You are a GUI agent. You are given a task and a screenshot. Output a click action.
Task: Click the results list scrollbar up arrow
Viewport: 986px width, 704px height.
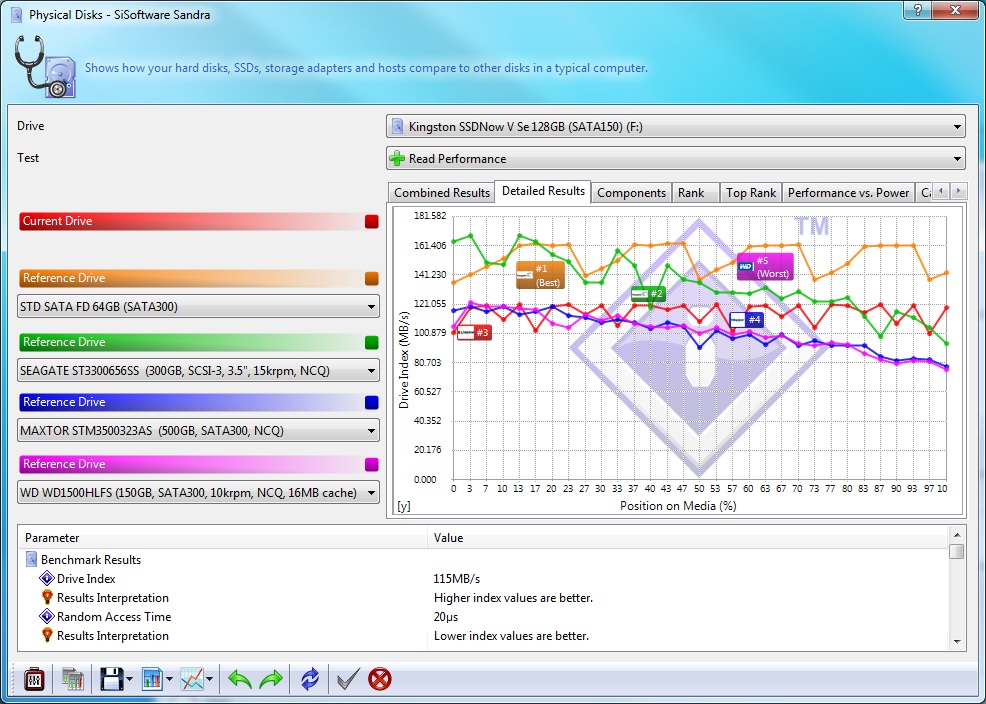coord(956,535)
